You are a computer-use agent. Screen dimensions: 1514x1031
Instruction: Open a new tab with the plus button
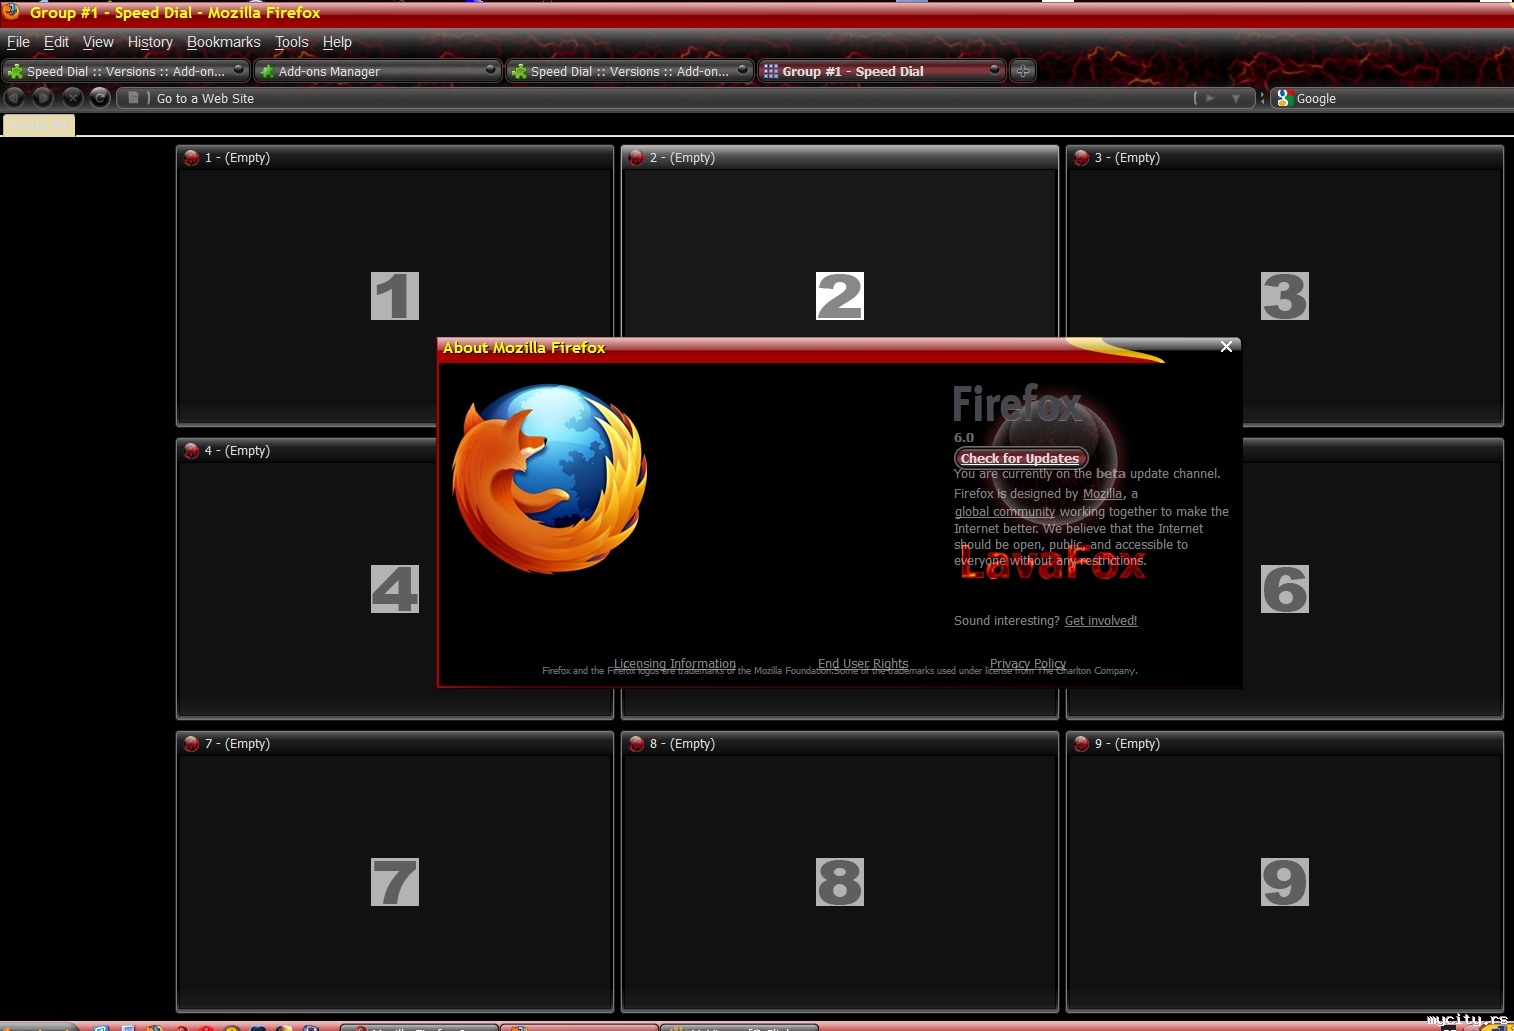pyautogui.click(x=1022, y=71)
